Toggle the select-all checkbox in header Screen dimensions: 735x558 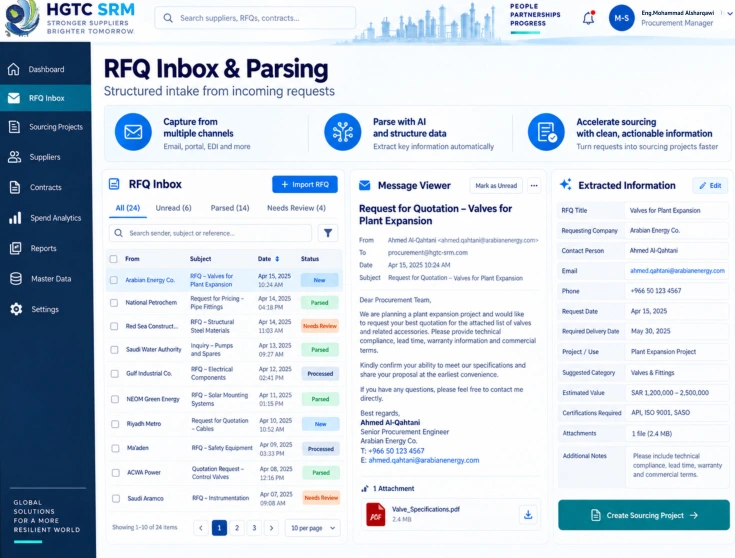(113, 259)
